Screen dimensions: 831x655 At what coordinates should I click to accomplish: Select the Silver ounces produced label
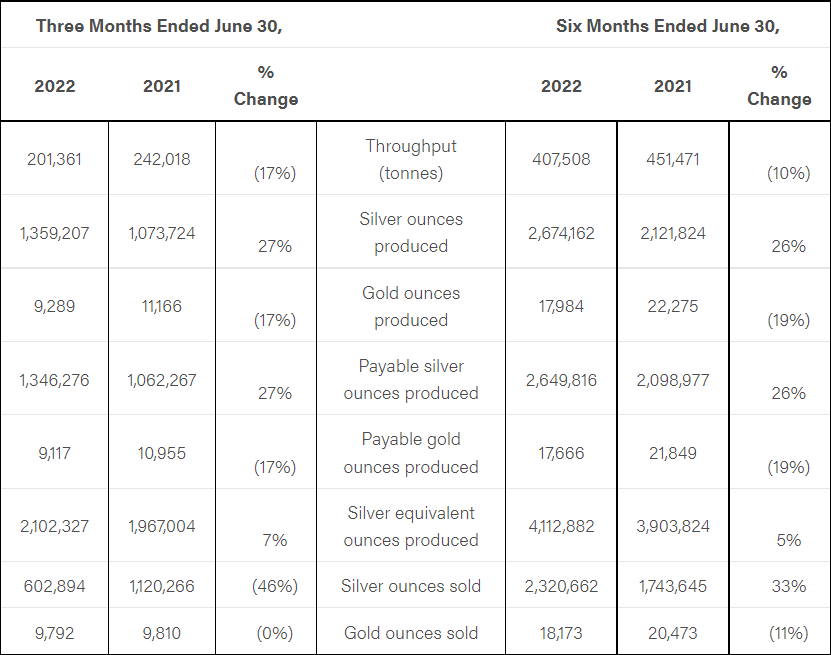[411, 232]
